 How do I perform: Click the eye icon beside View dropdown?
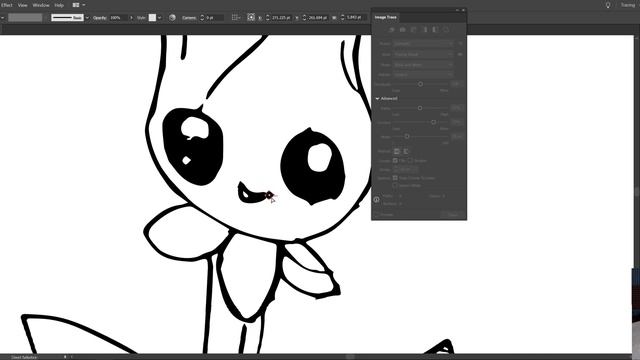coord(460,54)
